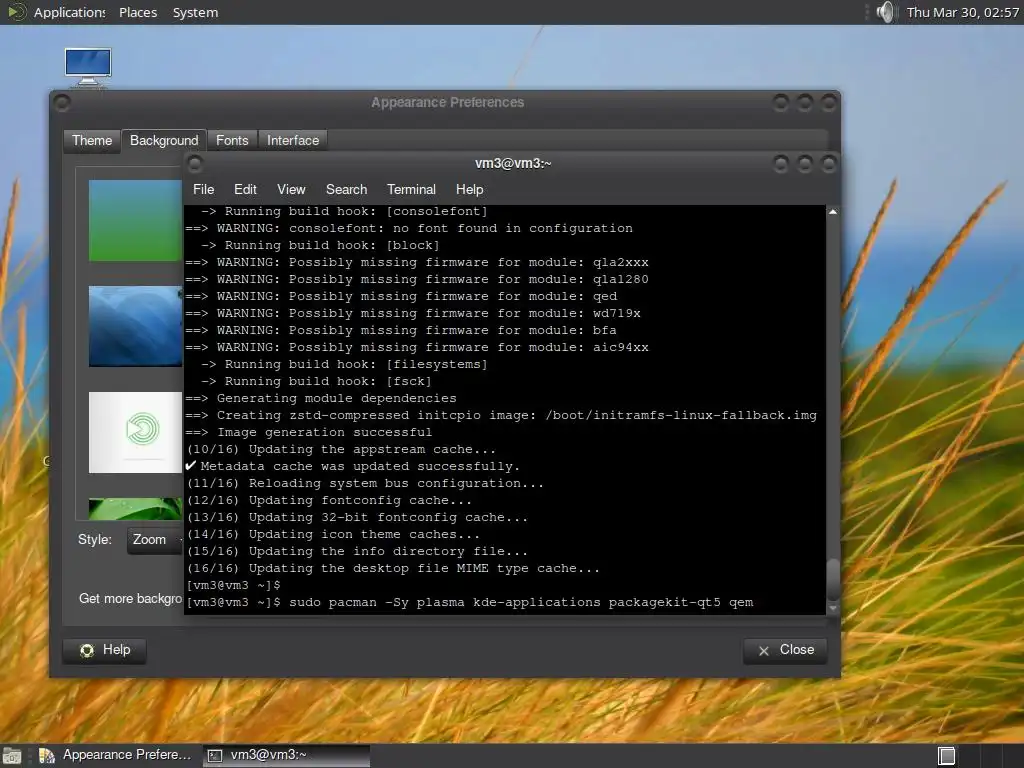This screenshot has width=1024, height=768.
Task: Click the Close button in Appearance Preferences
Action: pos(786,650)
